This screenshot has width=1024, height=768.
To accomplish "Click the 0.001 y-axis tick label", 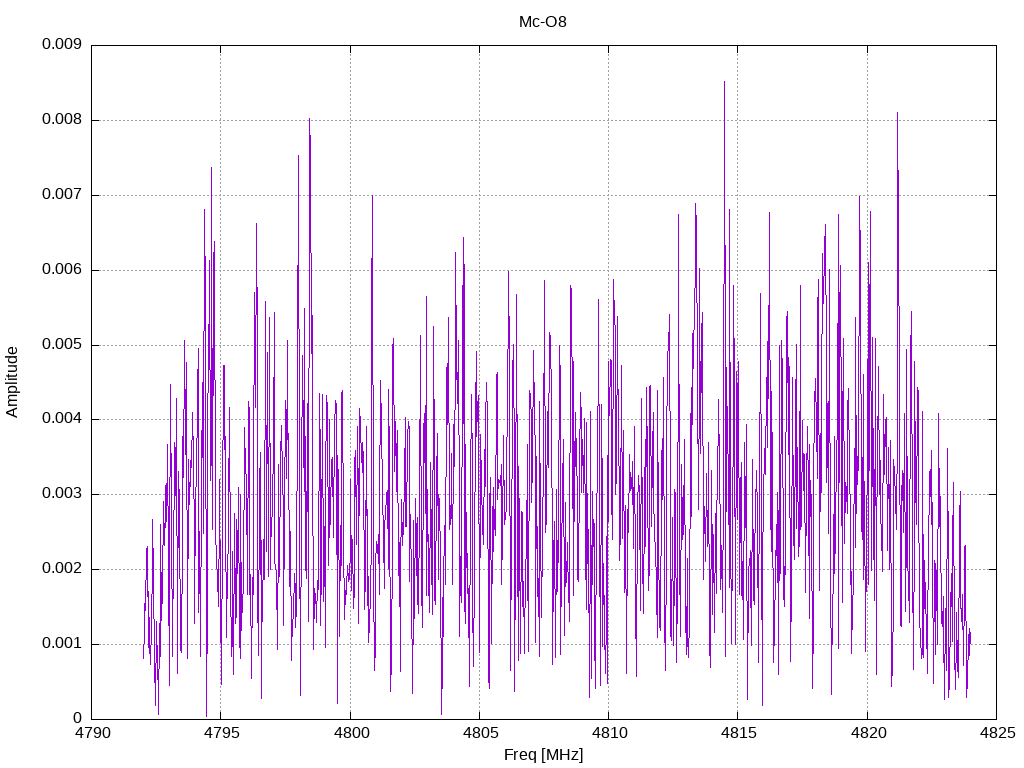I will click(x=62, y=643).
